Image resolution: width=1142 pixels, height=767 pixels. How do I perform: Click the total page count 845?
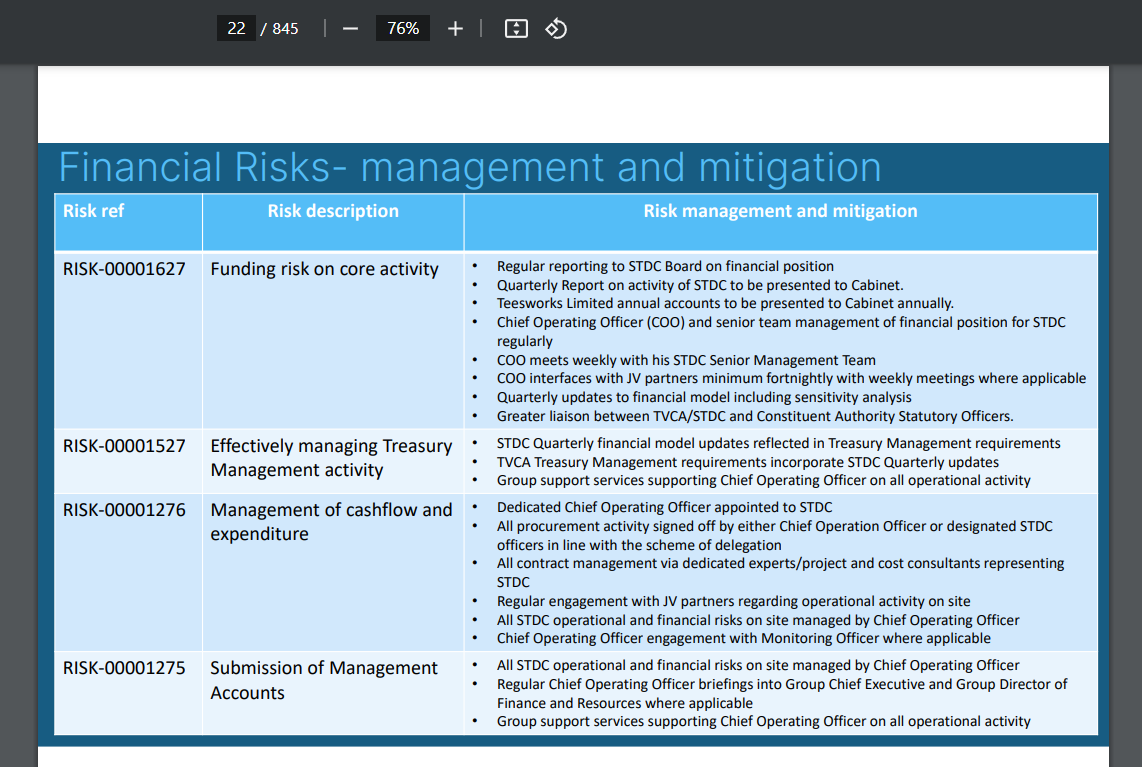(285, 28)
